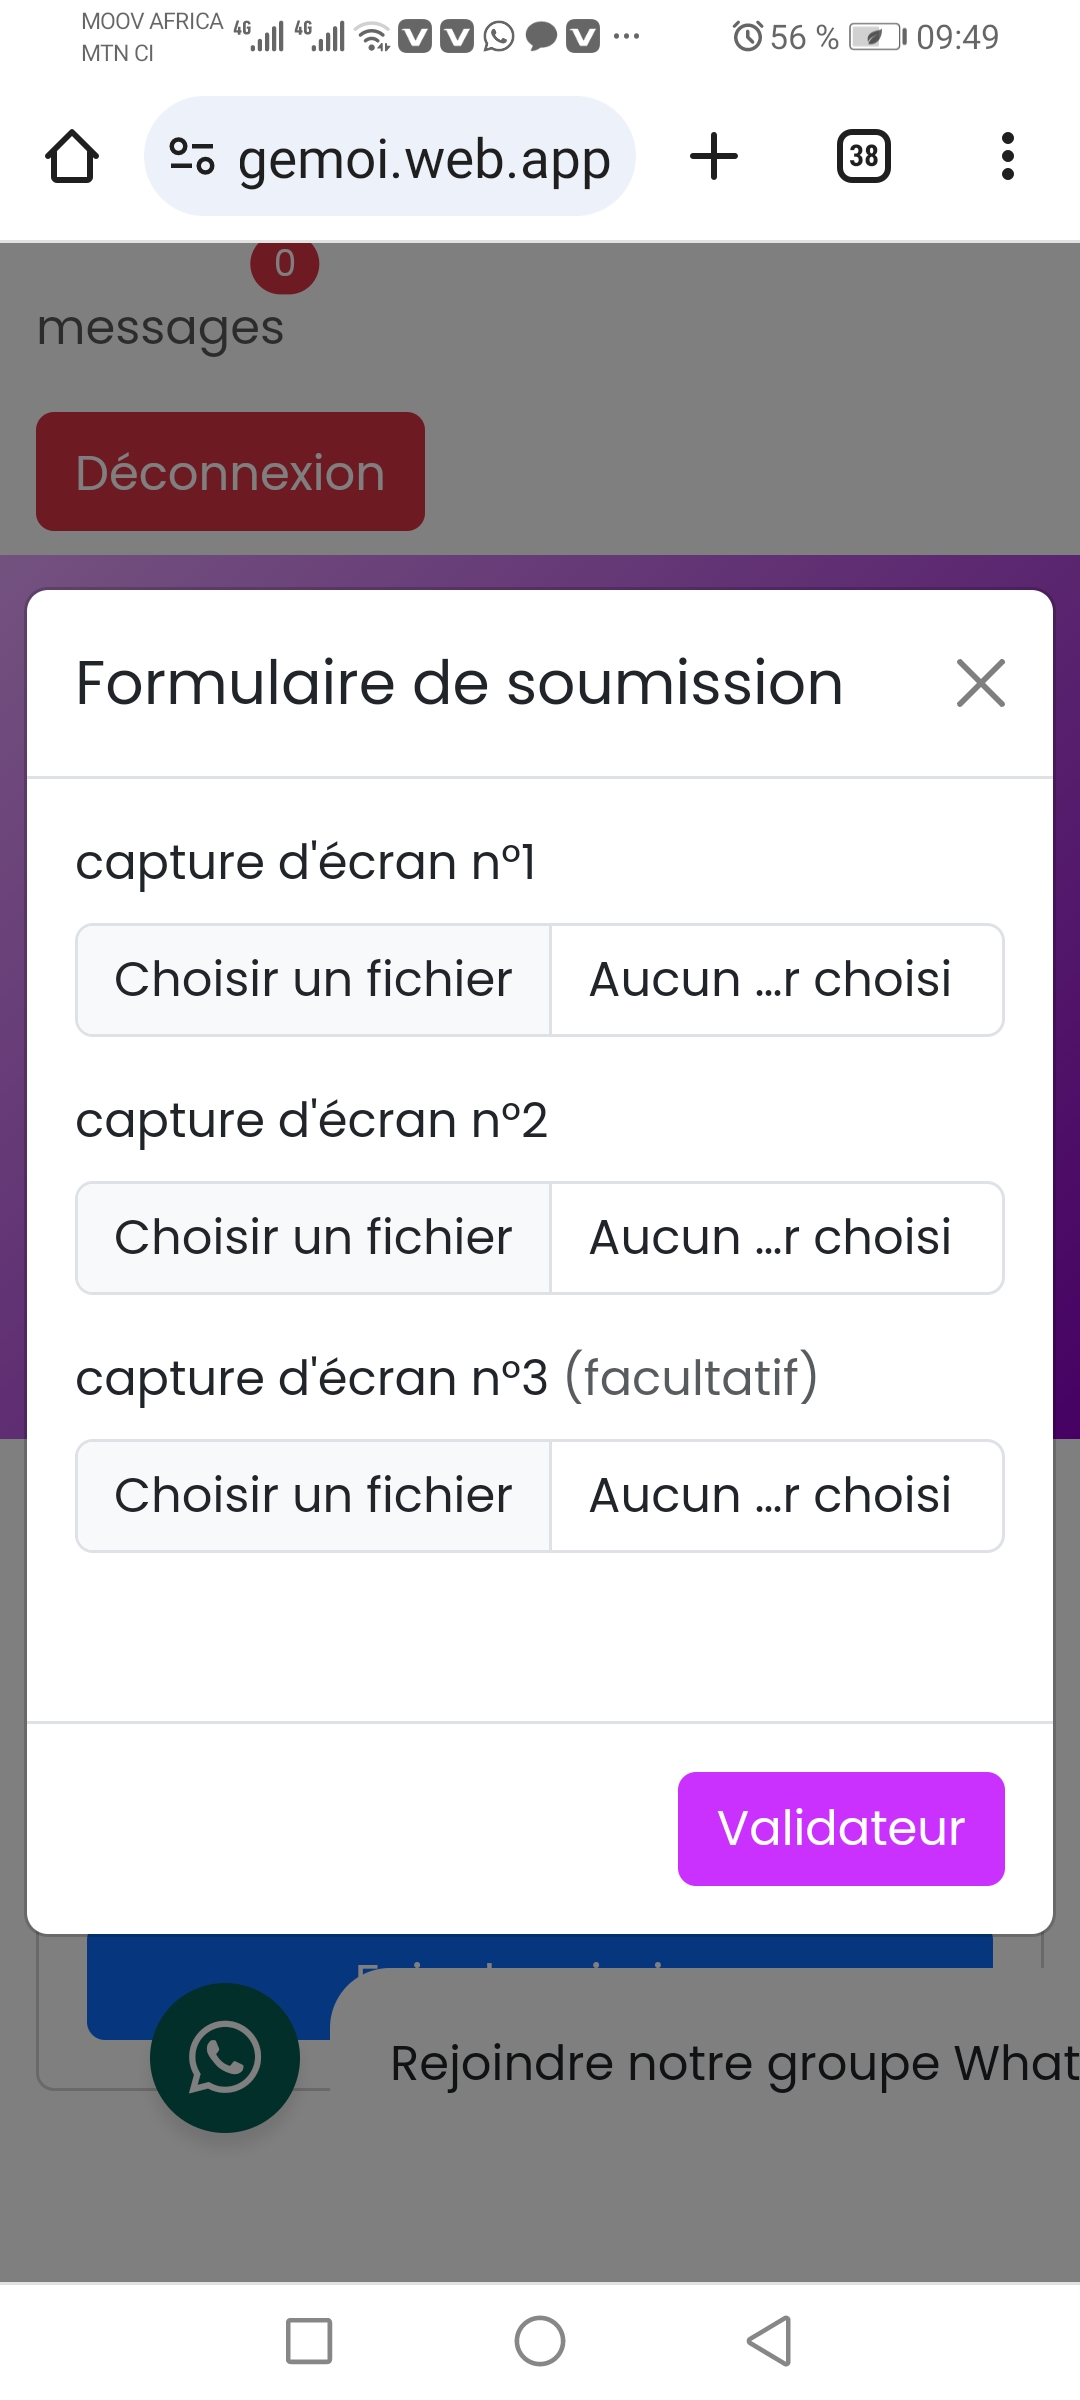This screenshot has height=2400, width=1080.
Task: Open a new tab with plus icon
Action: [714, 157]
